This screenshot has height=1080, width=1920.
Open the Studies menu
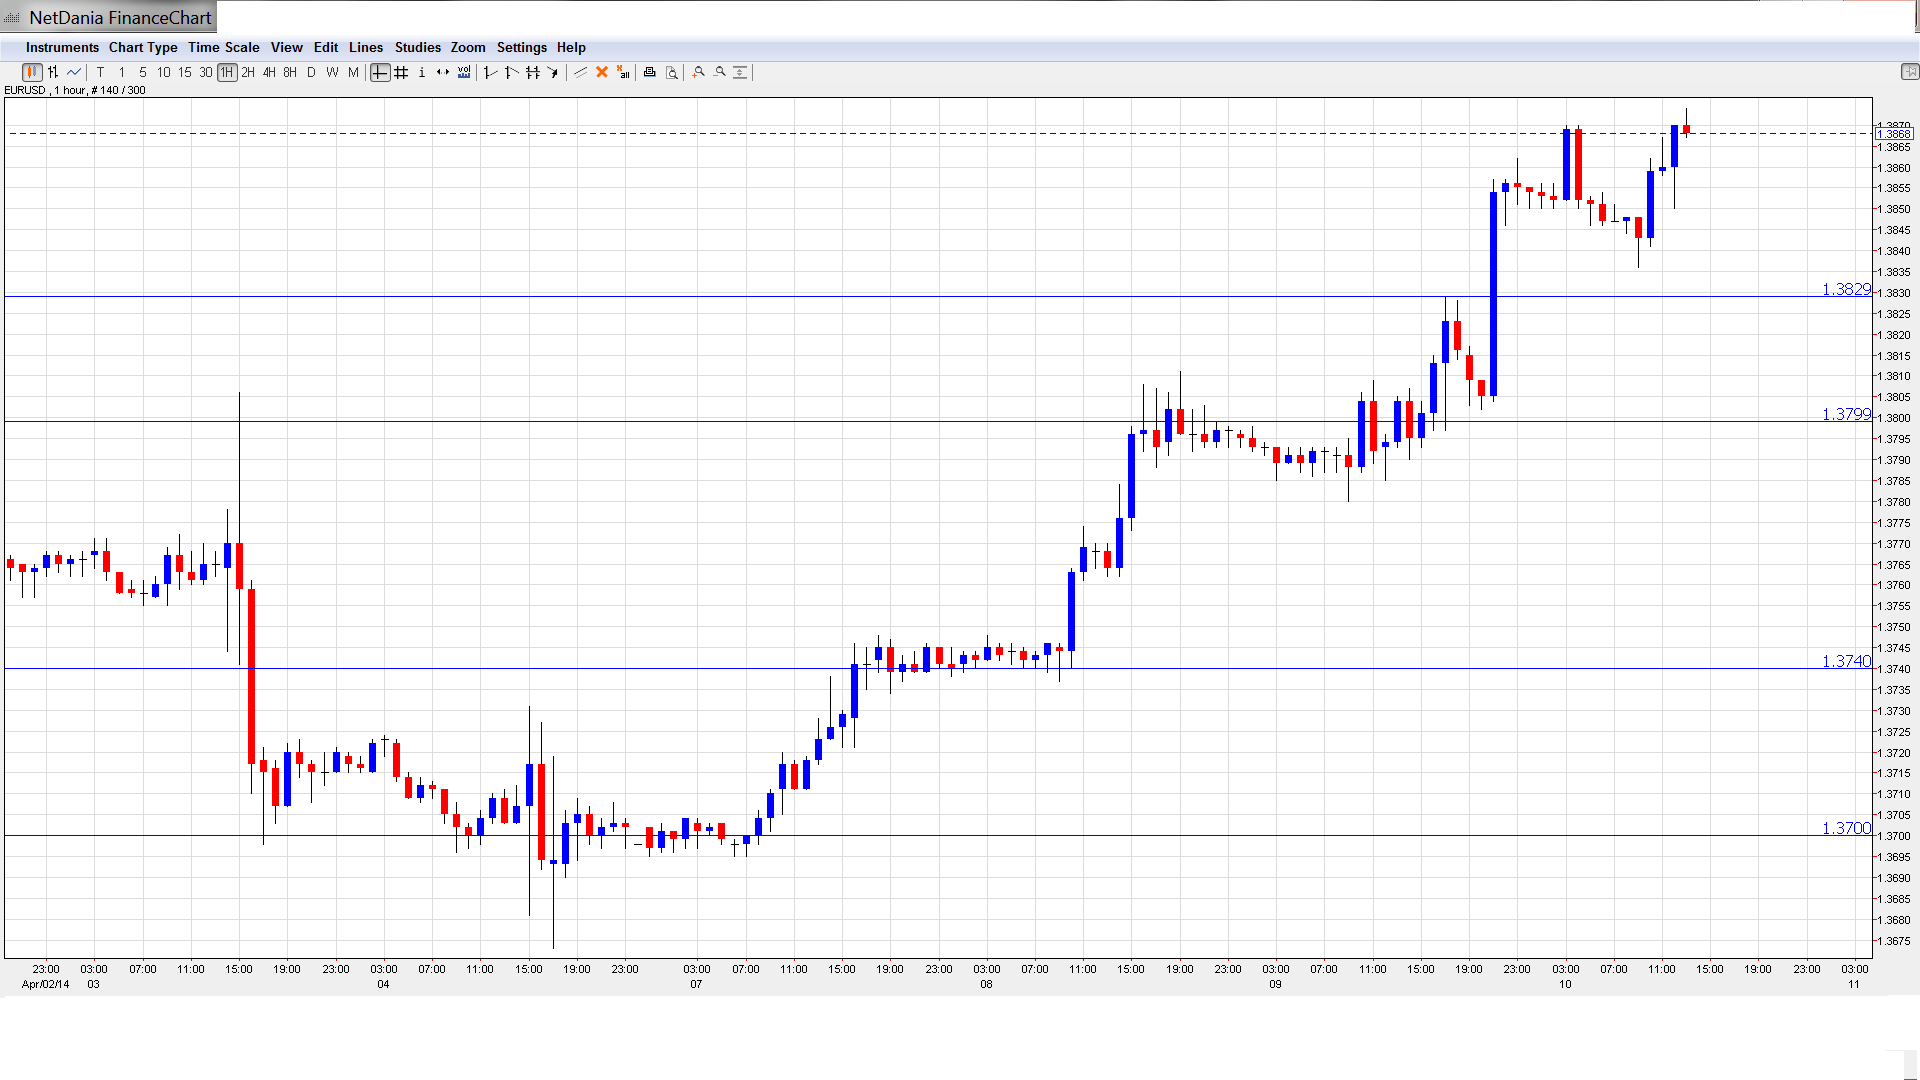click(417, 47)
